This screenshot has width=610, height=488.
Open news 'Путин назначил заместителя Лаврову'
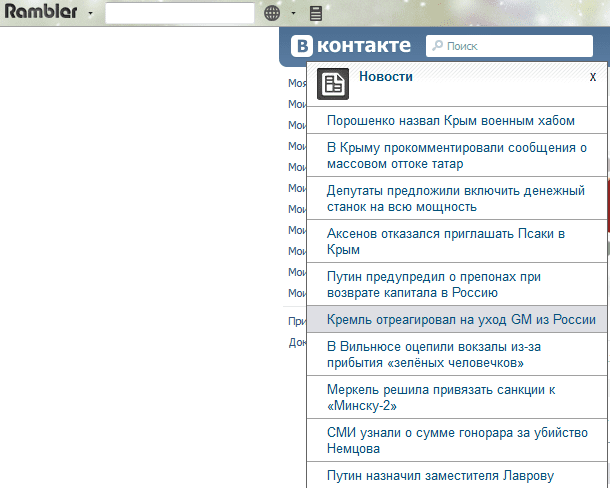pyautogui.click(x=457, y=475)
